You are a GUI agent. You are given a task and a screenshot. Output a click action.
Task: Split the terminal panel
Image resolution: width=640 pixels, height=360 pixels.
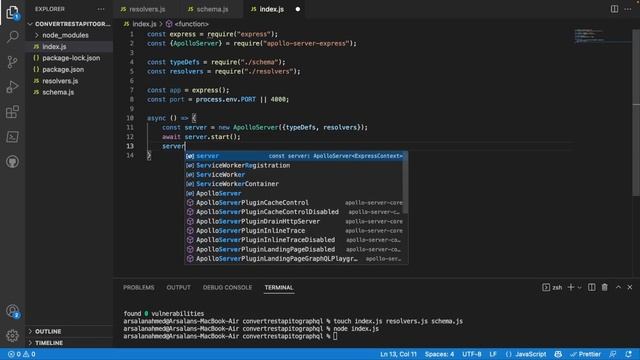click(x=591, y=287)
